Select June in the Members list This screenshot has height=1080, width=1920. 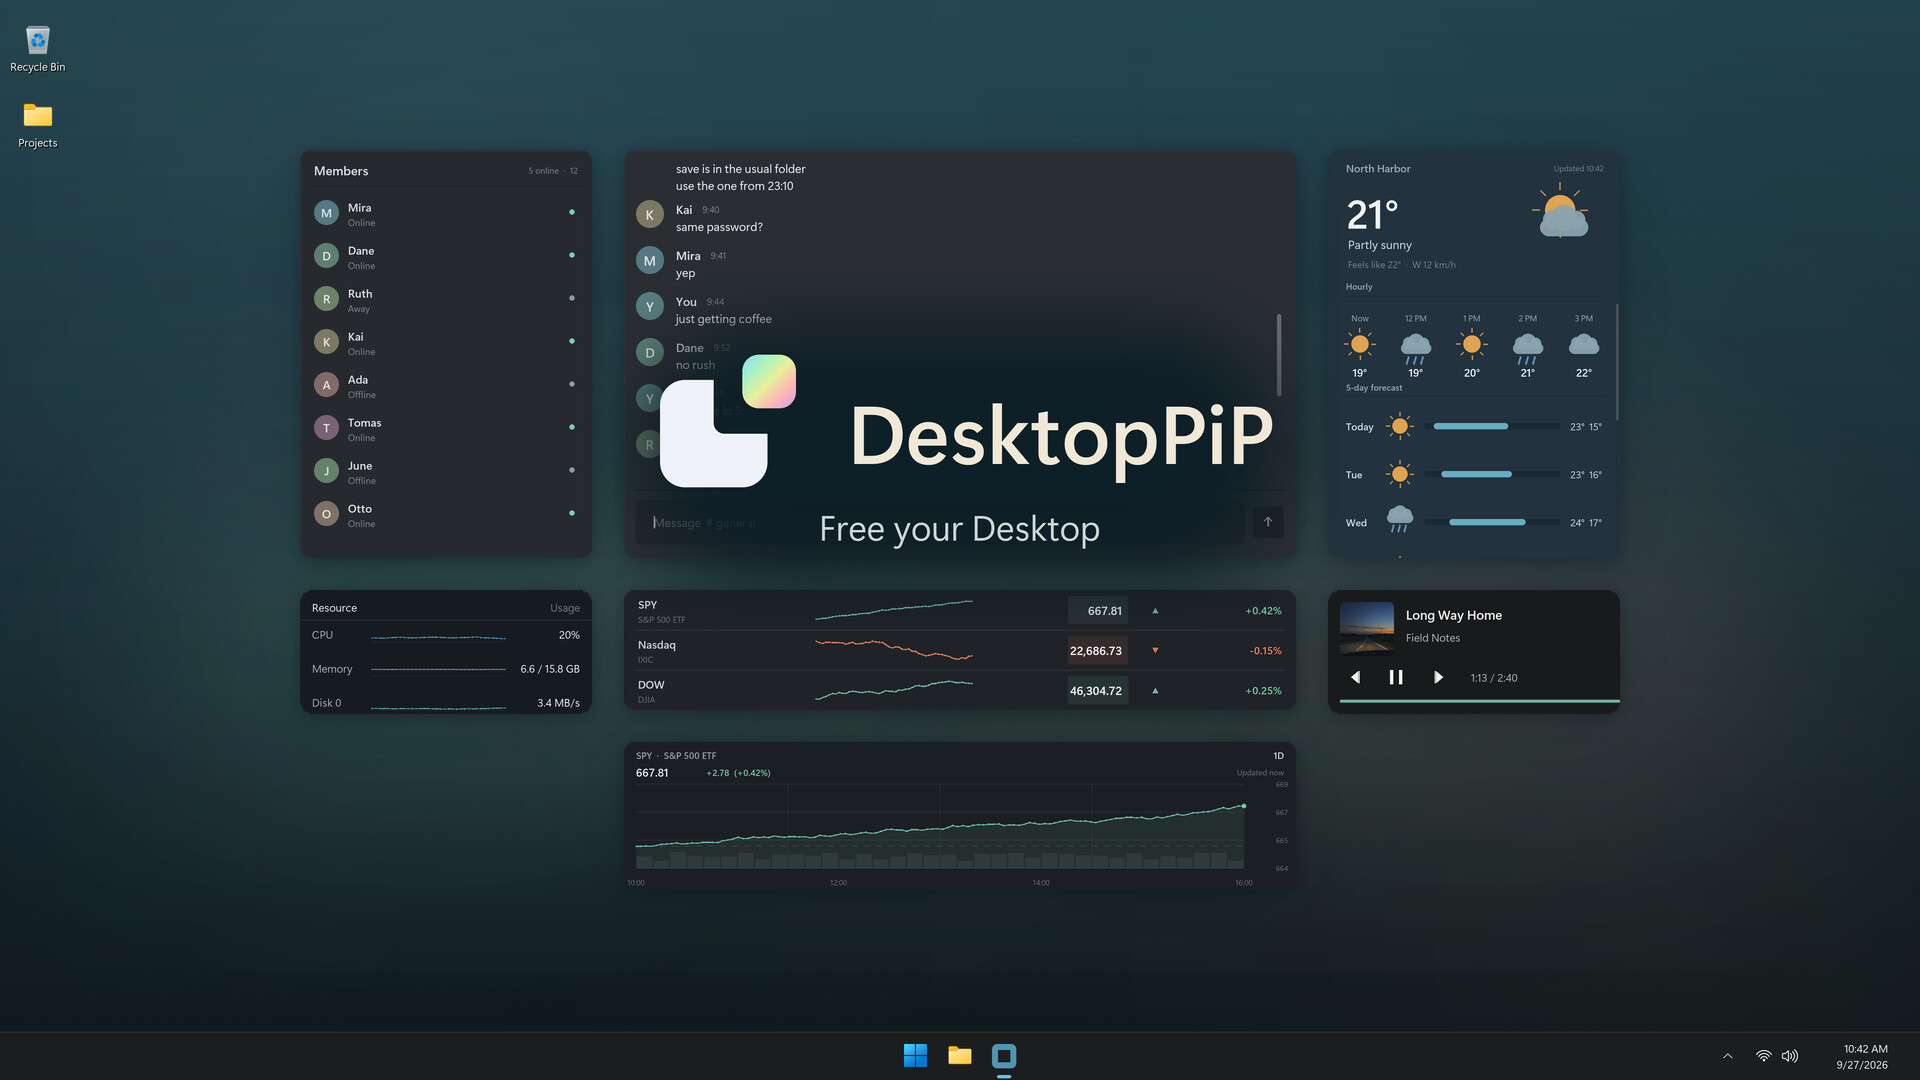[x=446, y=471]
